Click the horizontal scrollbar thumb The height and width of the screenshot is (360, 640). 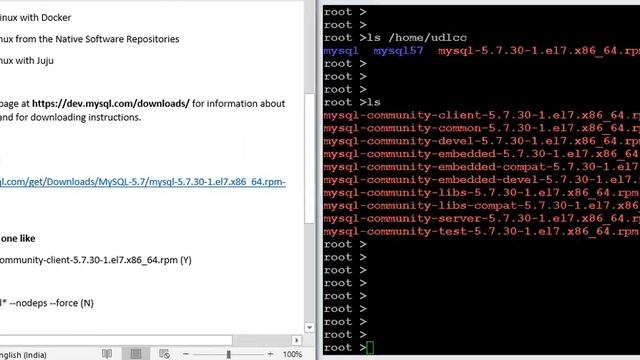[x=116, y=340]
